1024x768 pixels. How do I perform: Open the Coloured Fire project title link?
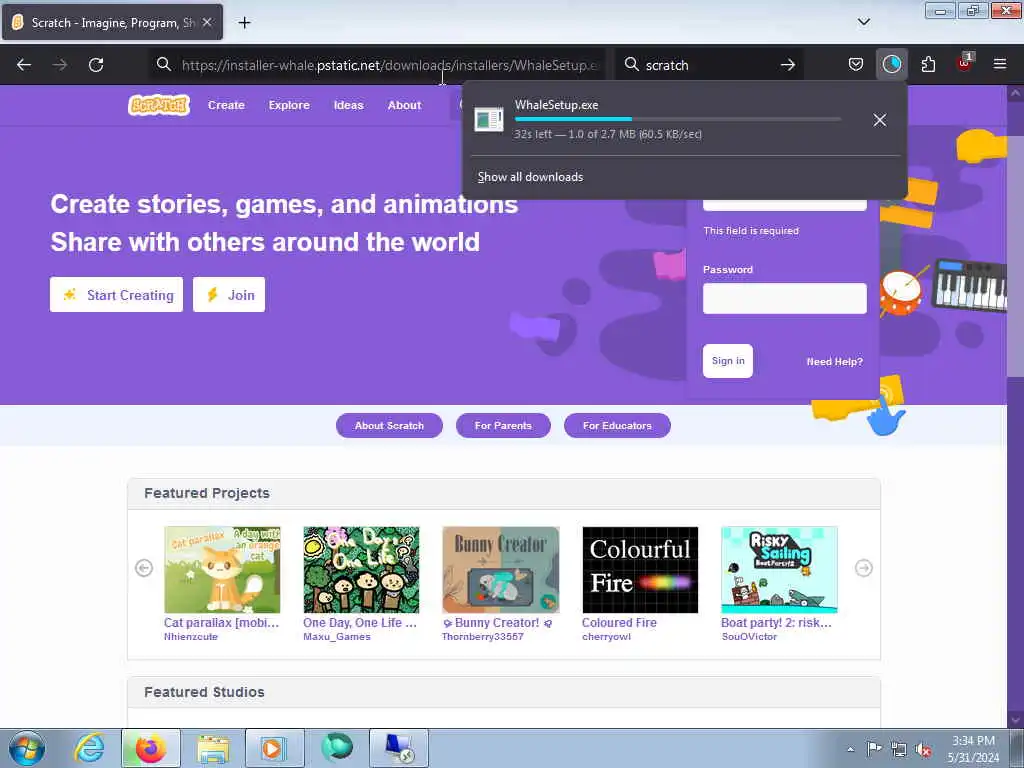tap(619, 623)
